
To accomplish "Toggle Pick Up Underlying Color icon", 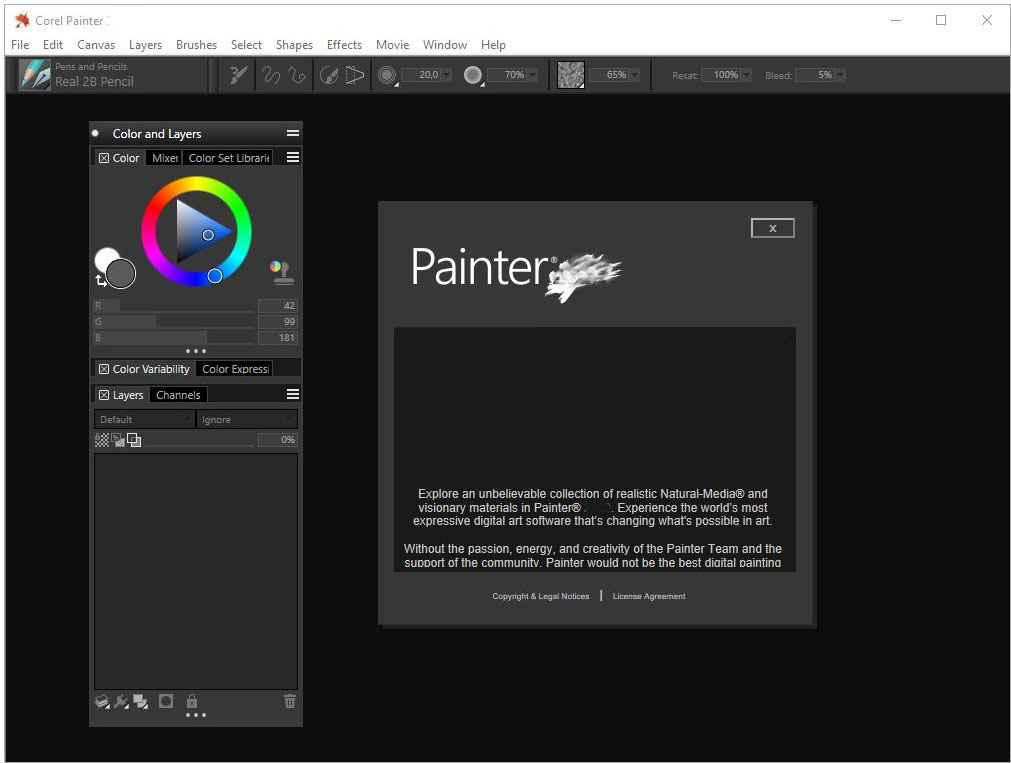I will tap(118, 440).
